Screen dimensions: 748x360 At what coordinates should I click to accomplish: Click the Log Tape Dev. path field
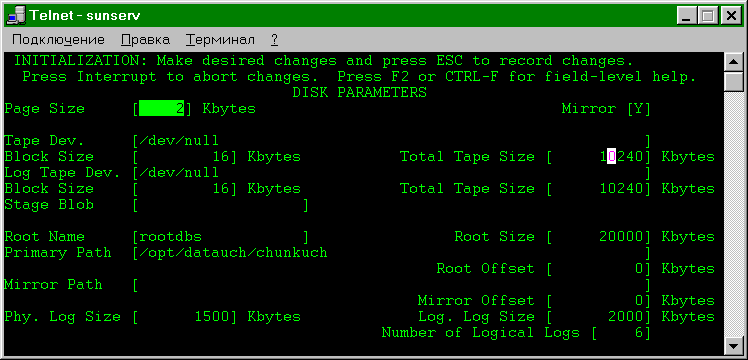pyautogui.click(x=392, y=173)
